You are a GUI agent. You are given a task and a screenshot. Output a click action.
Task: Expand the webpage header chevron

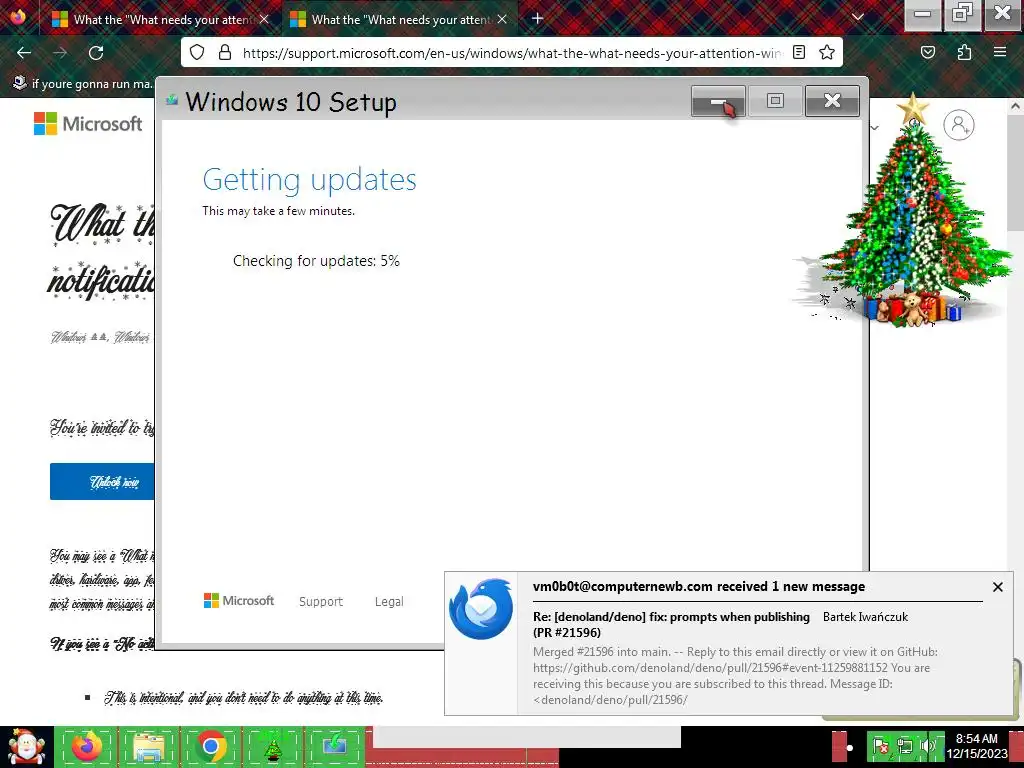pyautogui.click(x=875, y=127)
